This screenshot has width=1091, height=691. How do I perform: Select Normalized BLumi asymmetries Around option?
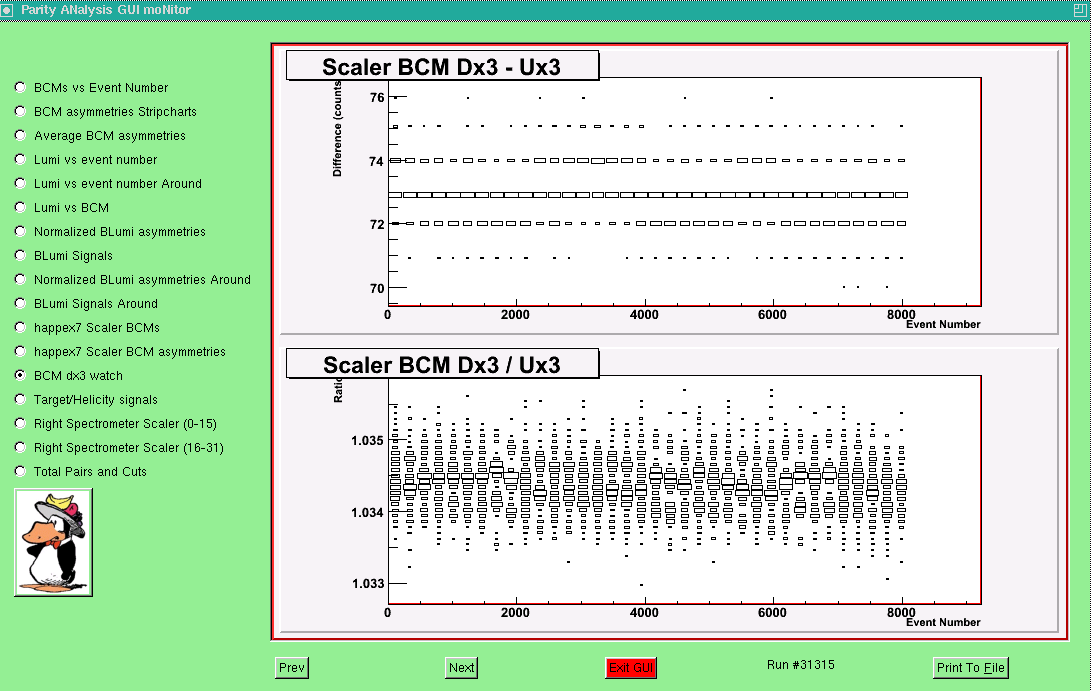20,280
